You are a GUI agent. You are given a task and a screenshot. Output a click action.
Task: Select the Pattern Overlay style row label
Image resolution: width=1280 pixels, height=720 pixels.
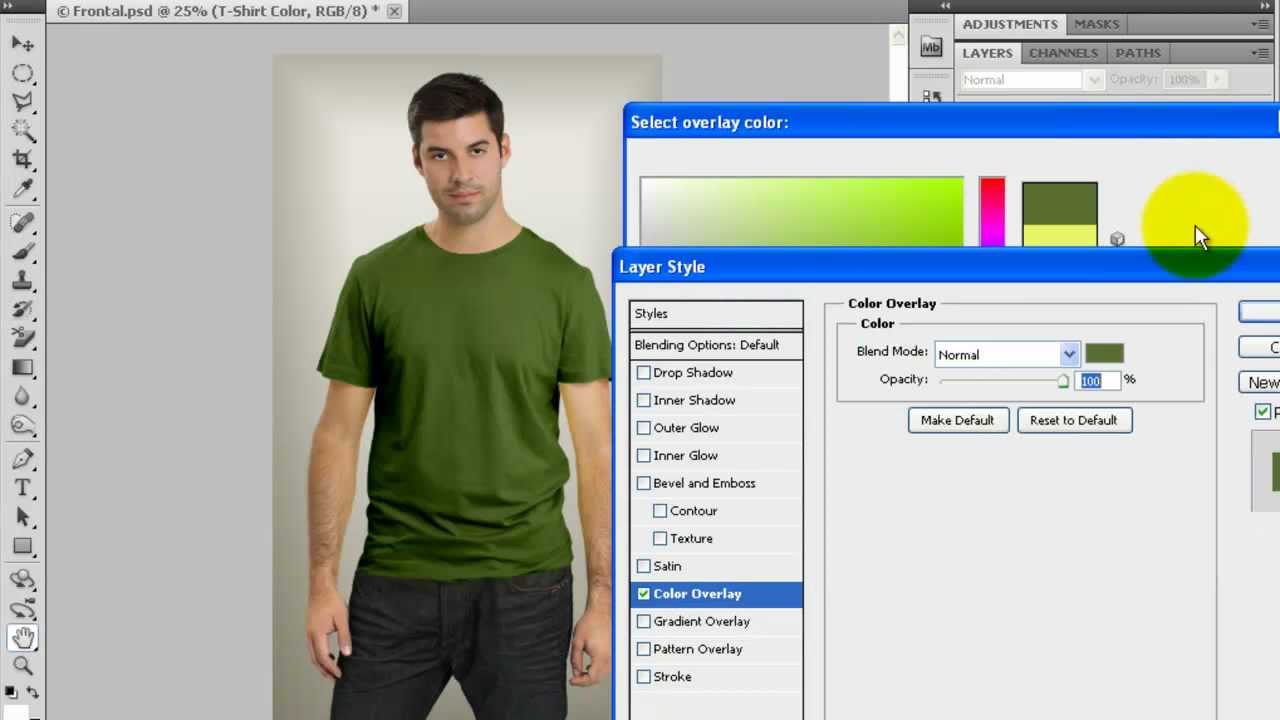(x=697, y=649)
